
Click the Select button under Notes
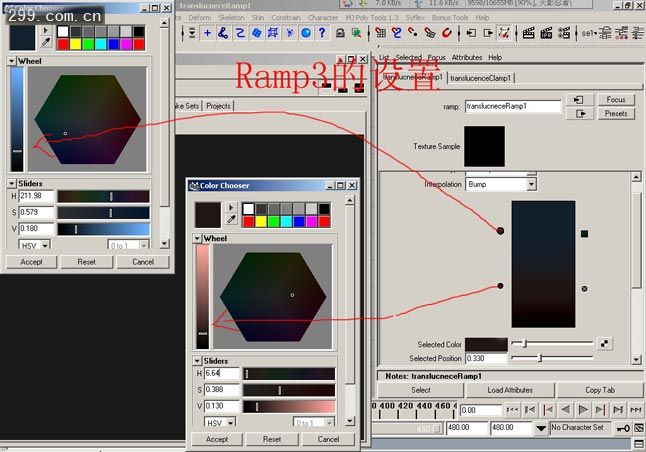(421, 390)
